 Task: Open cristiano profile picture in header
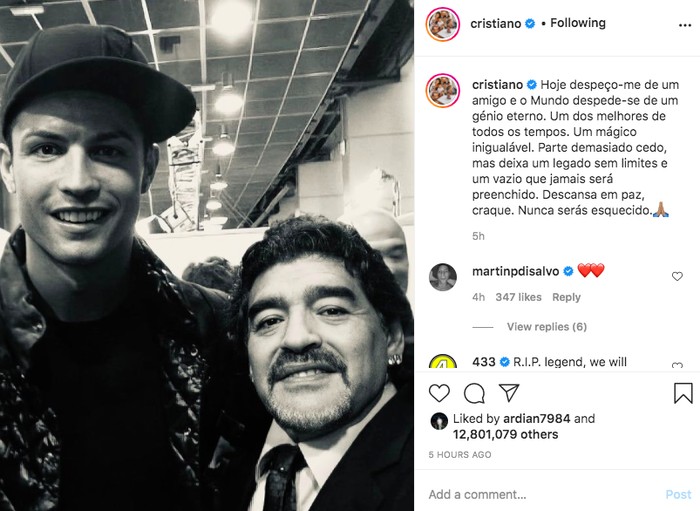442,24
